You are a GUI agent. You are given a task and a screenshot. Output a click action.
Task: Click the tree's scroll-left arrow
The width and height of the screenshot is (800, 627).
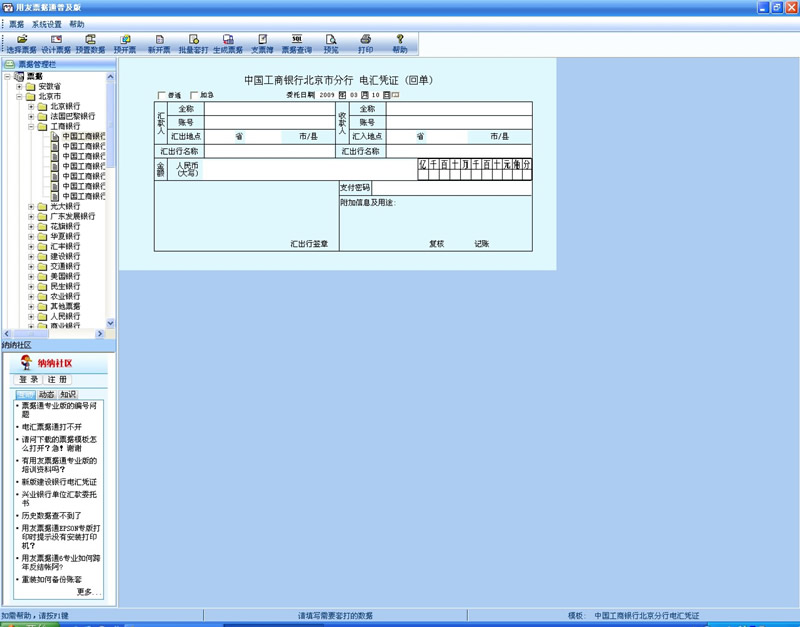tap(7, 334)
